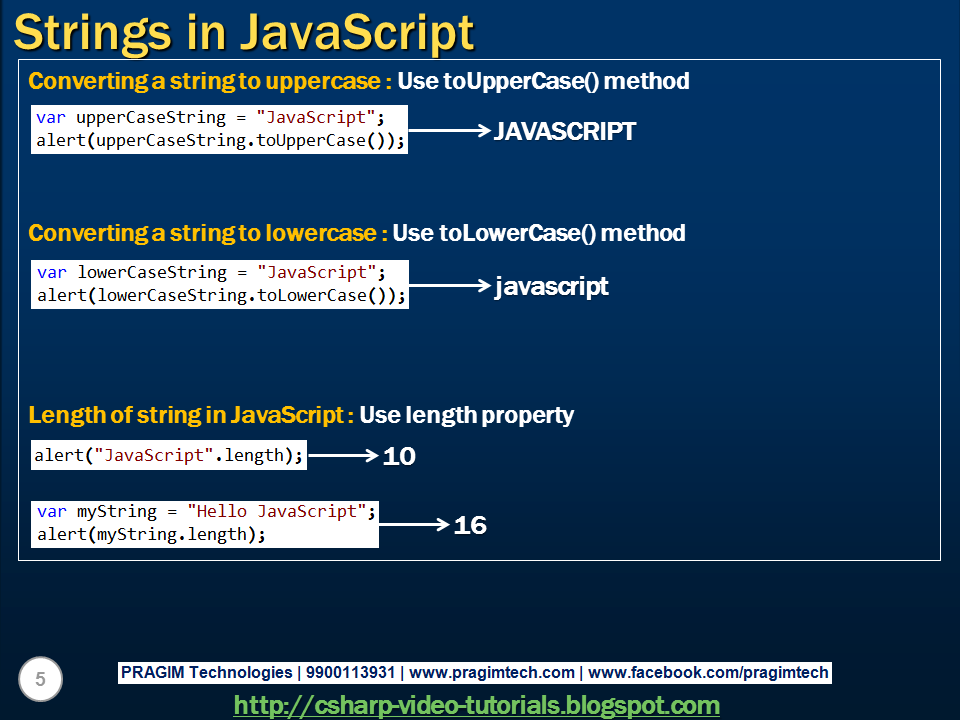This screenshot has height=720, width=960.
Task: Click the output value '10'
Action: click(x=399, y=456)
